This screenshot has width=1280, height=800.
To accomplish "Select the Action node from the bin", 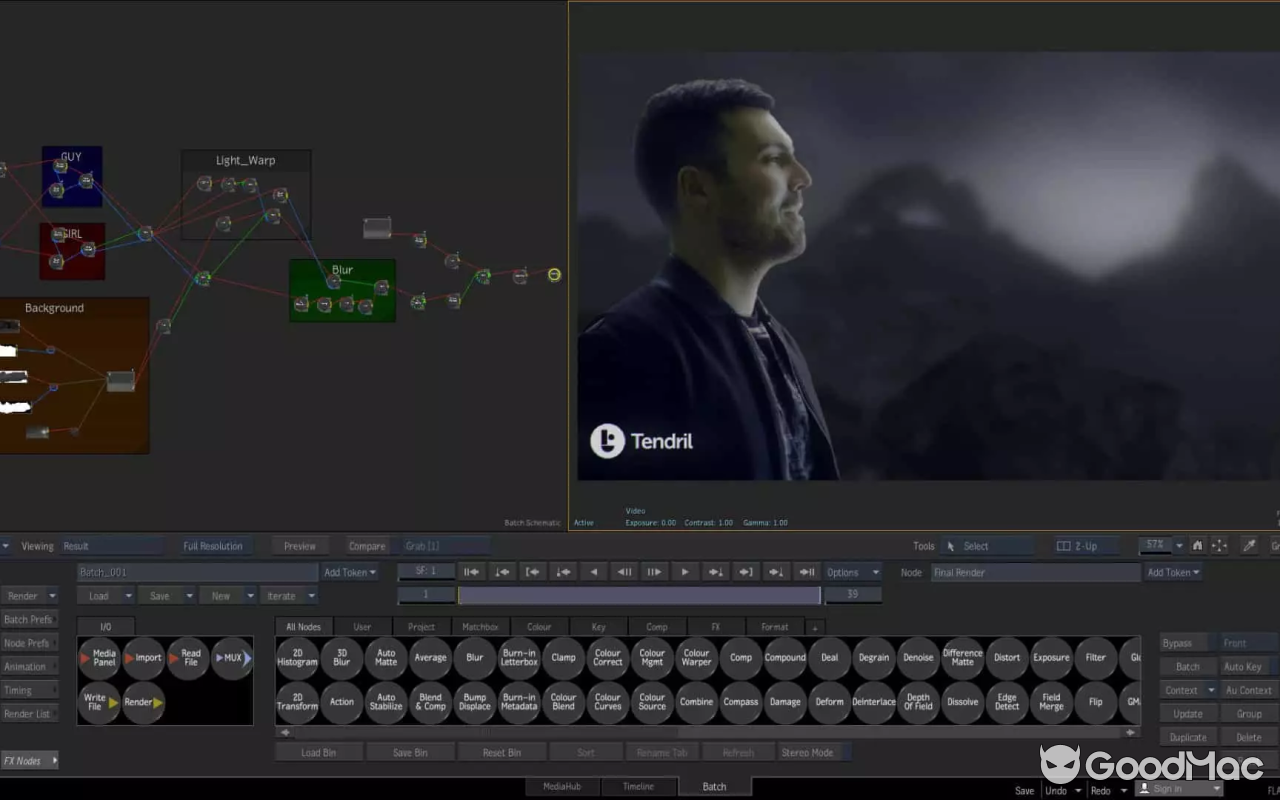I will pyautogui.click(x=341, y=702).
